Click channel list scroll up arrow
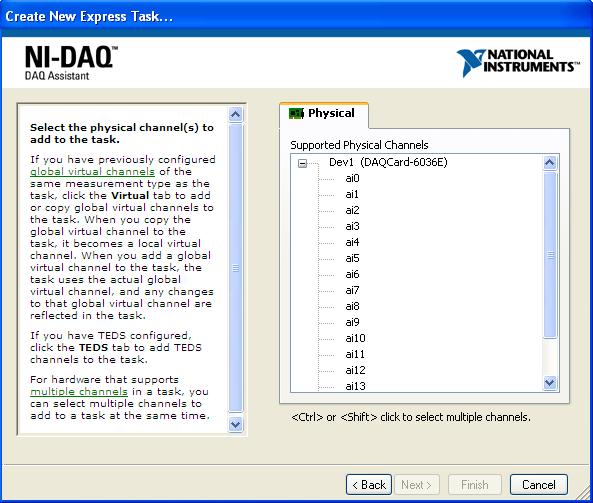Image resolution: width=593 pixels, height=503 pixels. coord(550,163)
